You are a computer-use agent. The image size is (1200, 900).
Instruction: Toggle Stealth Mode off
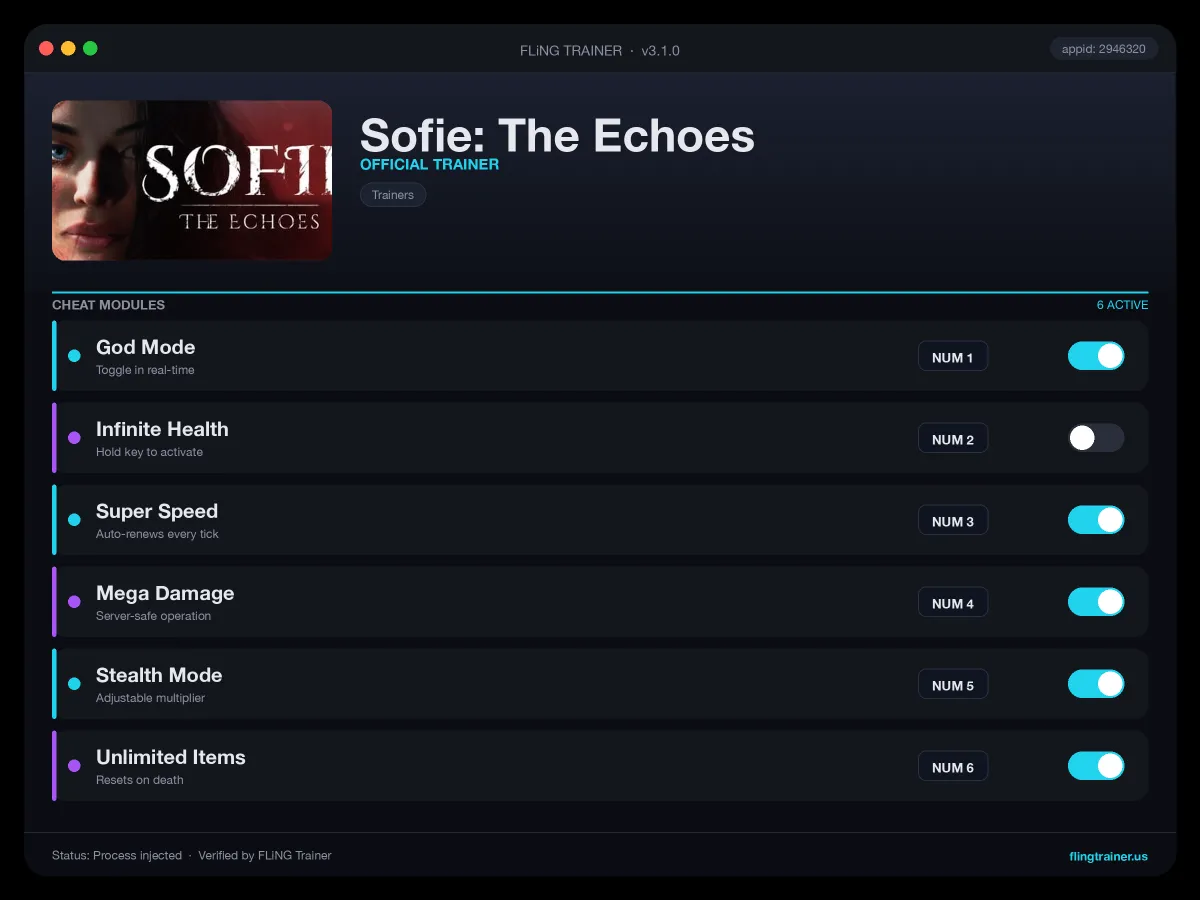click(1096, 684)
